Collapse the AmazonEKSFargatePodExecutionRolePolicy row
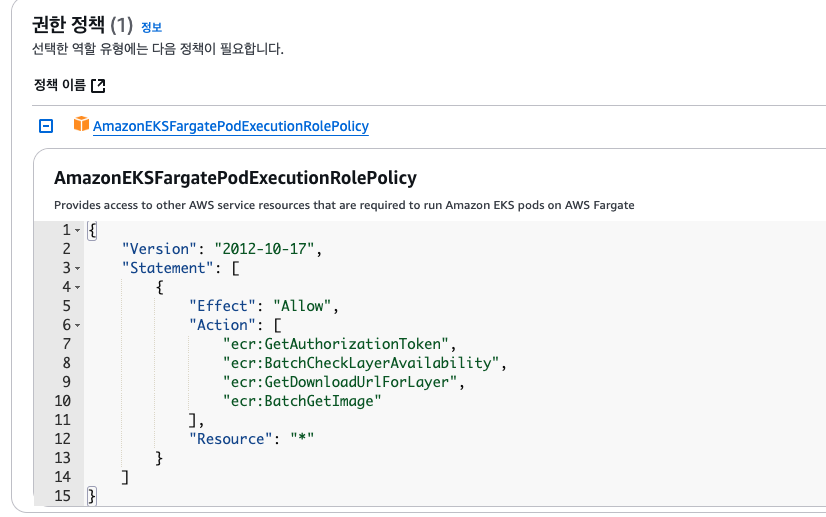Screen dimensions: 826x517 pos(46,126)
